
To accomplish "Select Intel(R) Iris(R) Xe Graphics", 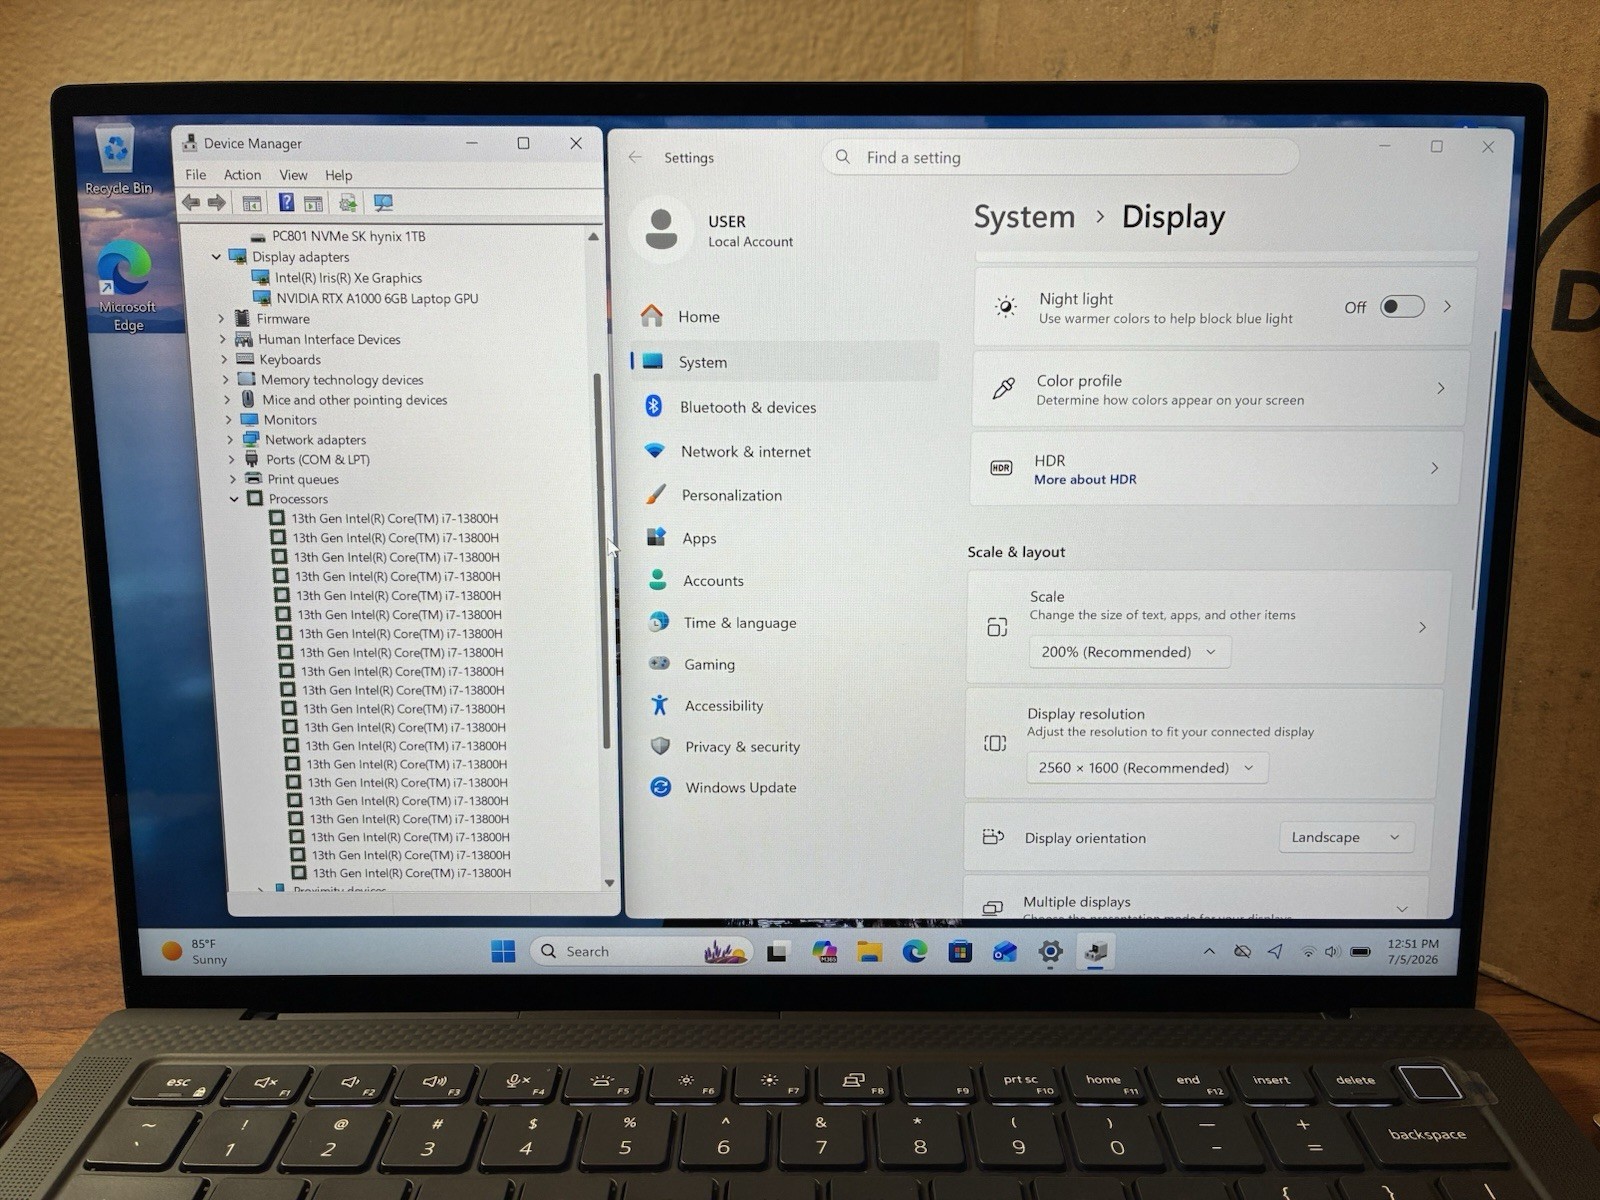I will [348, 278].
